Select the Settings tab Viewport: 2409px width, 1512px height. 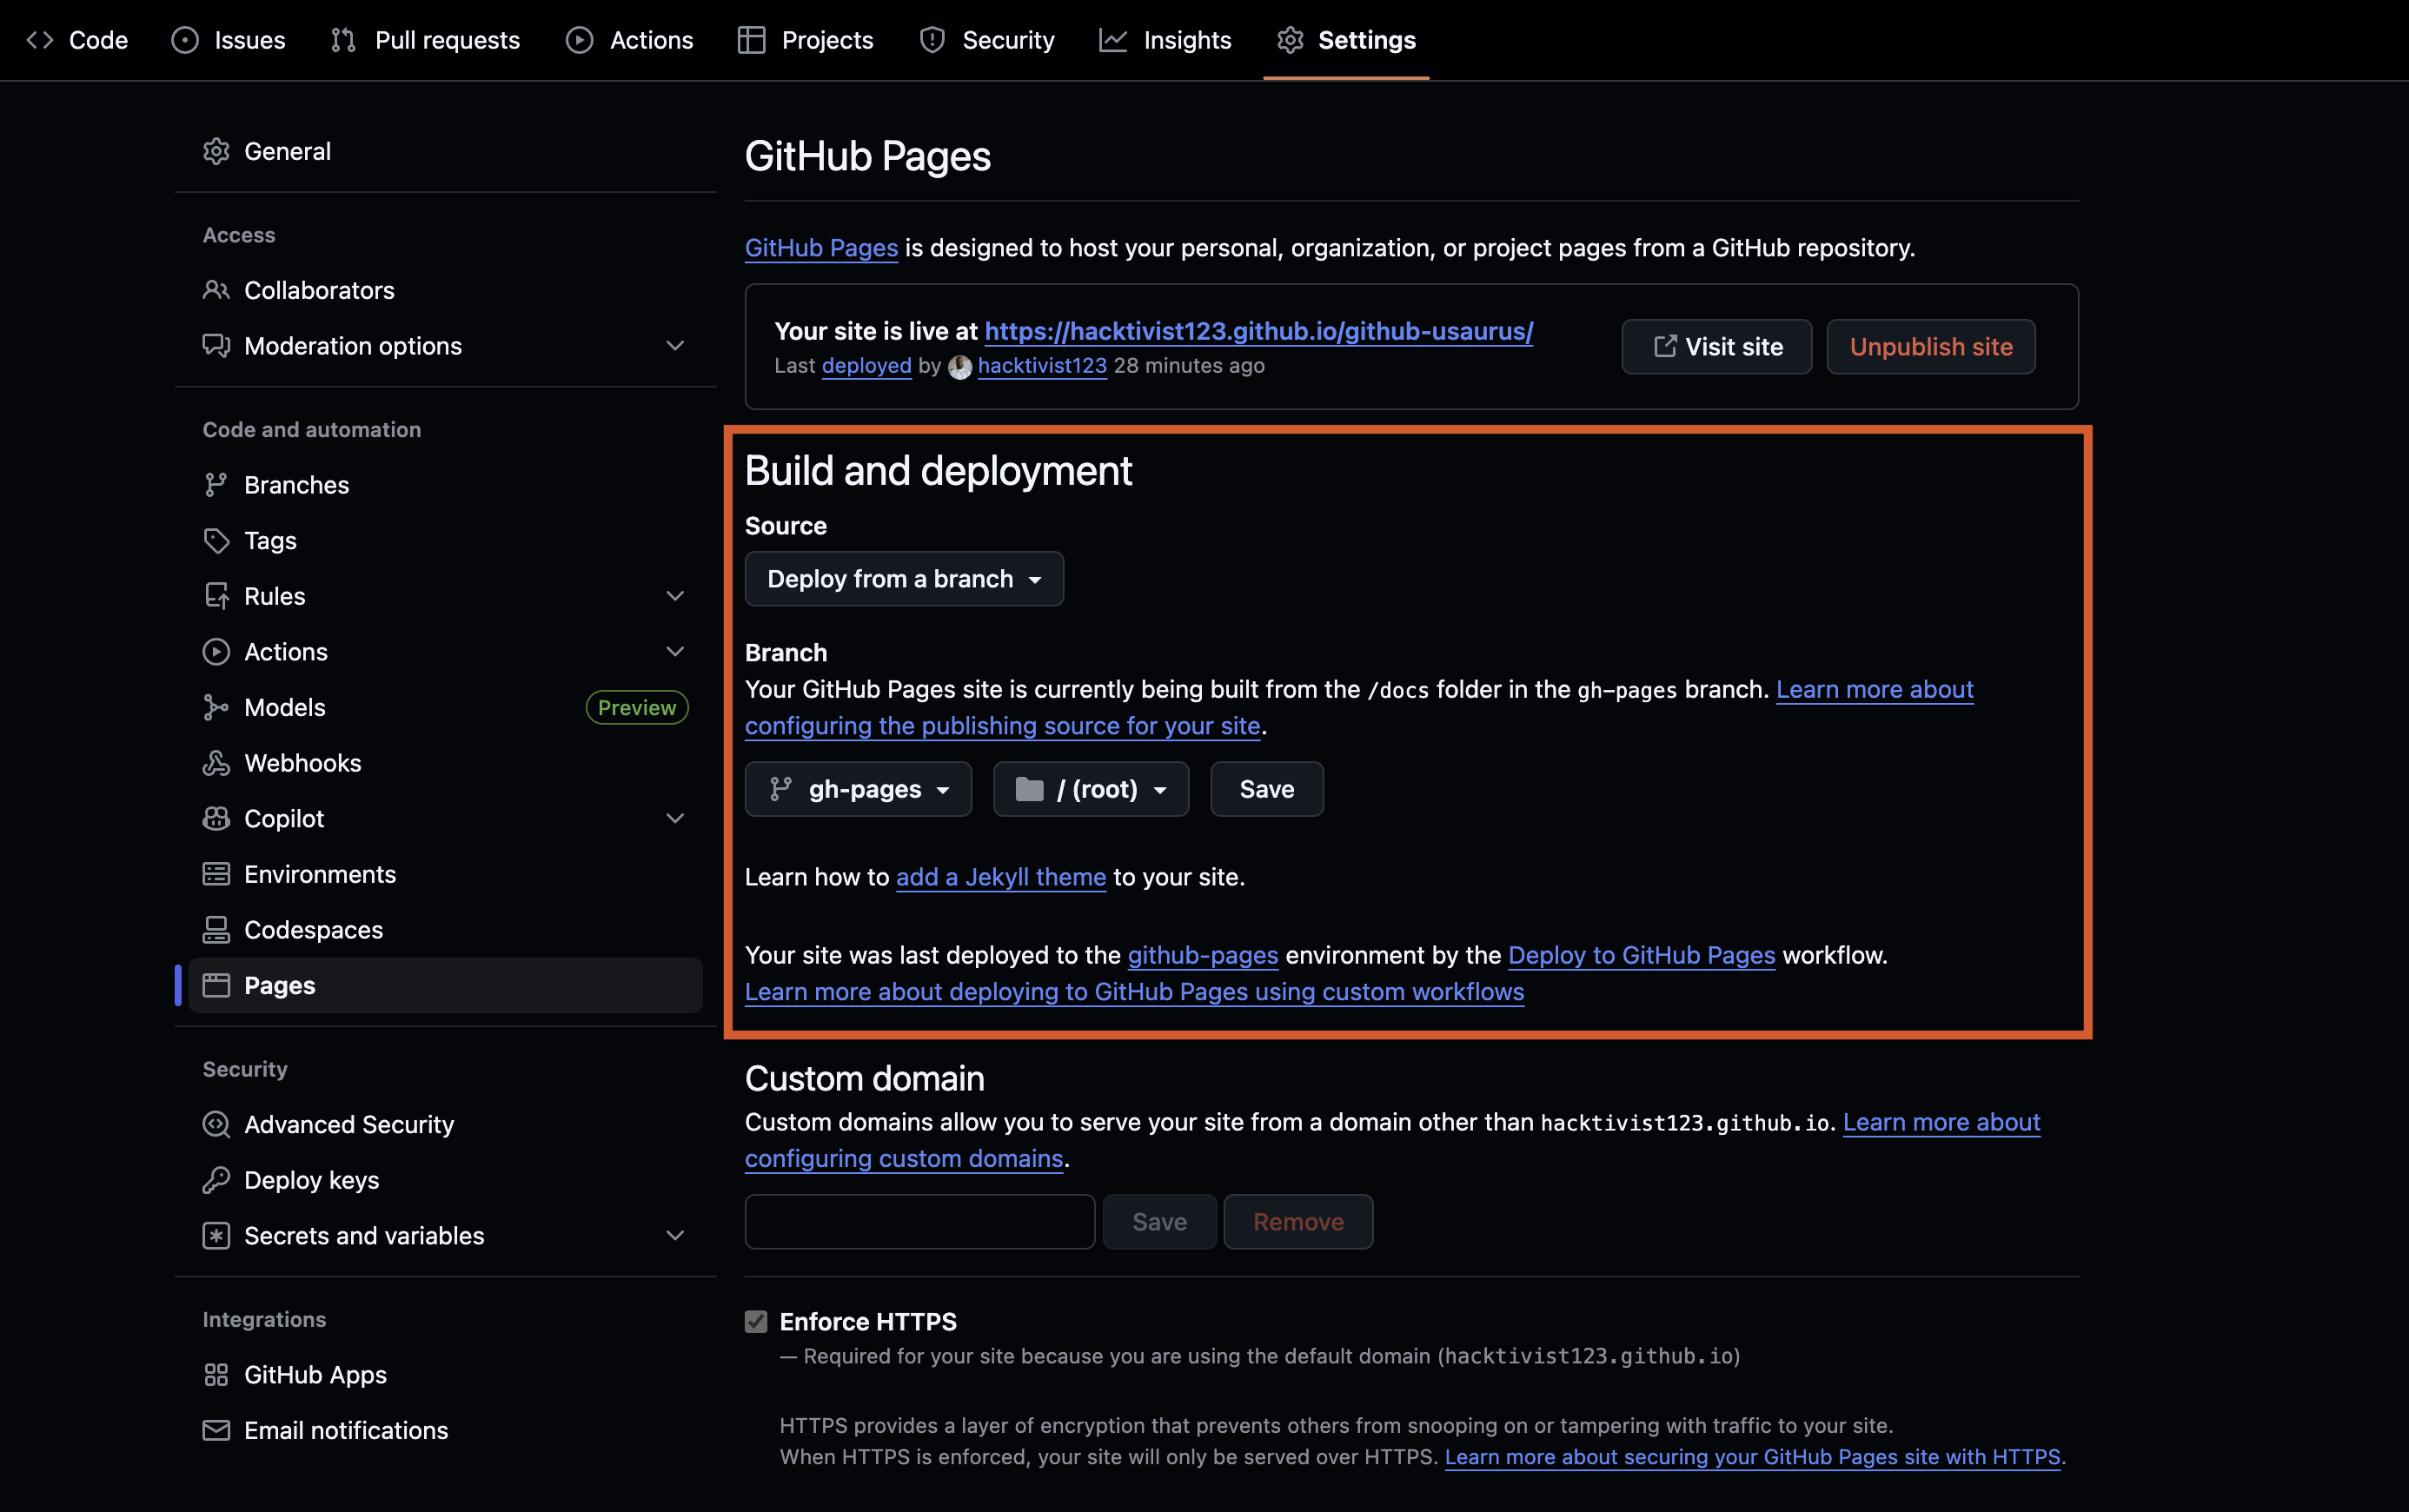(x=1346, y=40)
